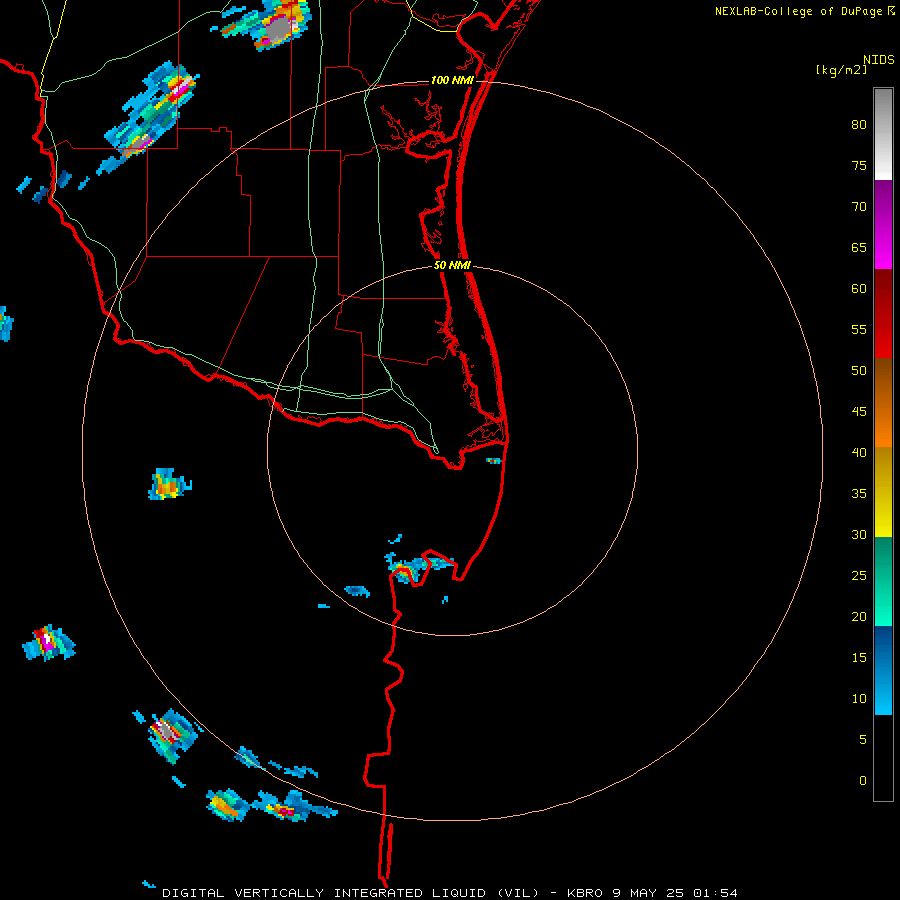Click the '10' color scale value
This screenshot has width=900, height=900.
click(x=859, y=699)
